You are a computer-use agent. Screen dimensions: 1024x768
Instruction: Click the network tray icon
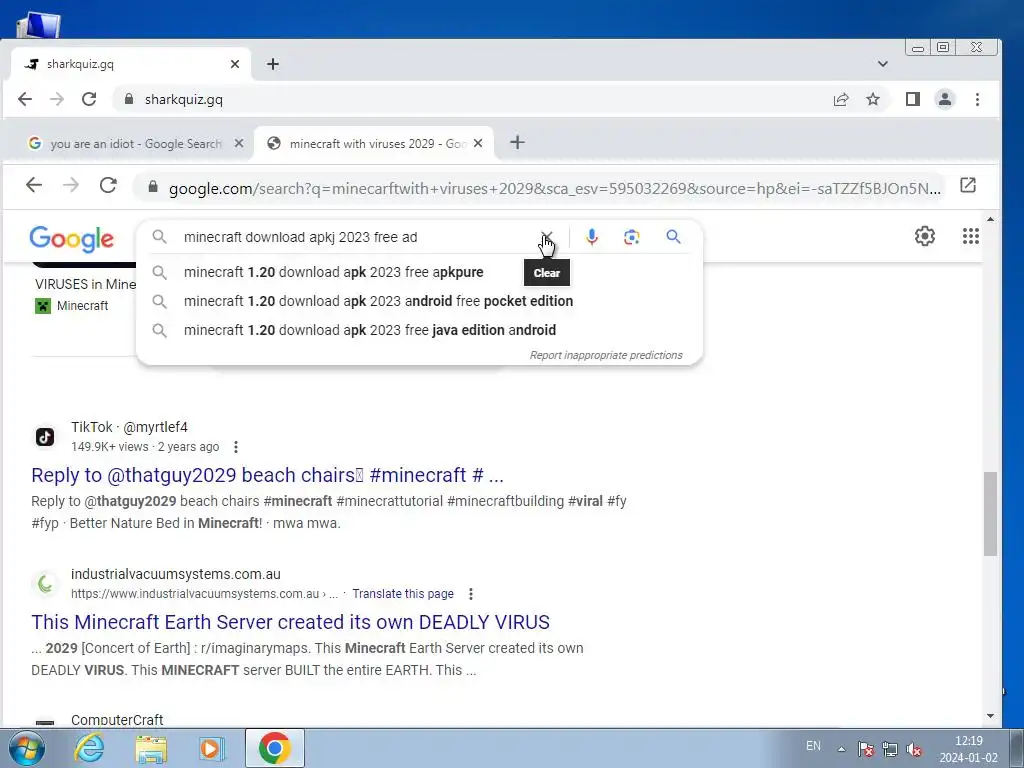[x=889, y=749]
